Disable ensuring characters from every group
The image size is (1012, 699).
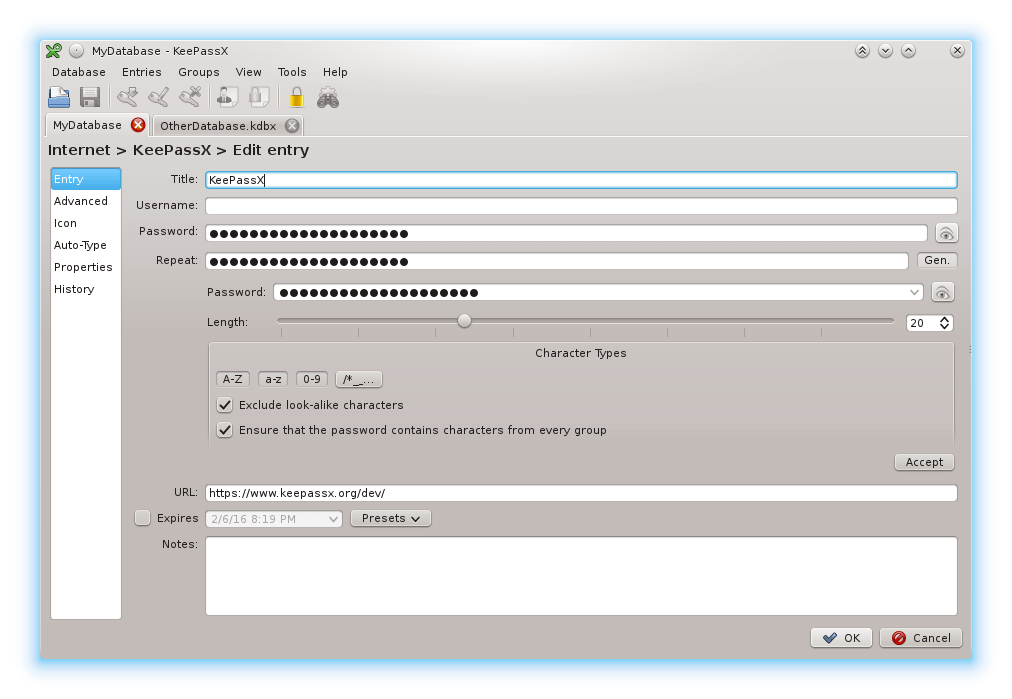pyautogui.click(x=224, y=430)
